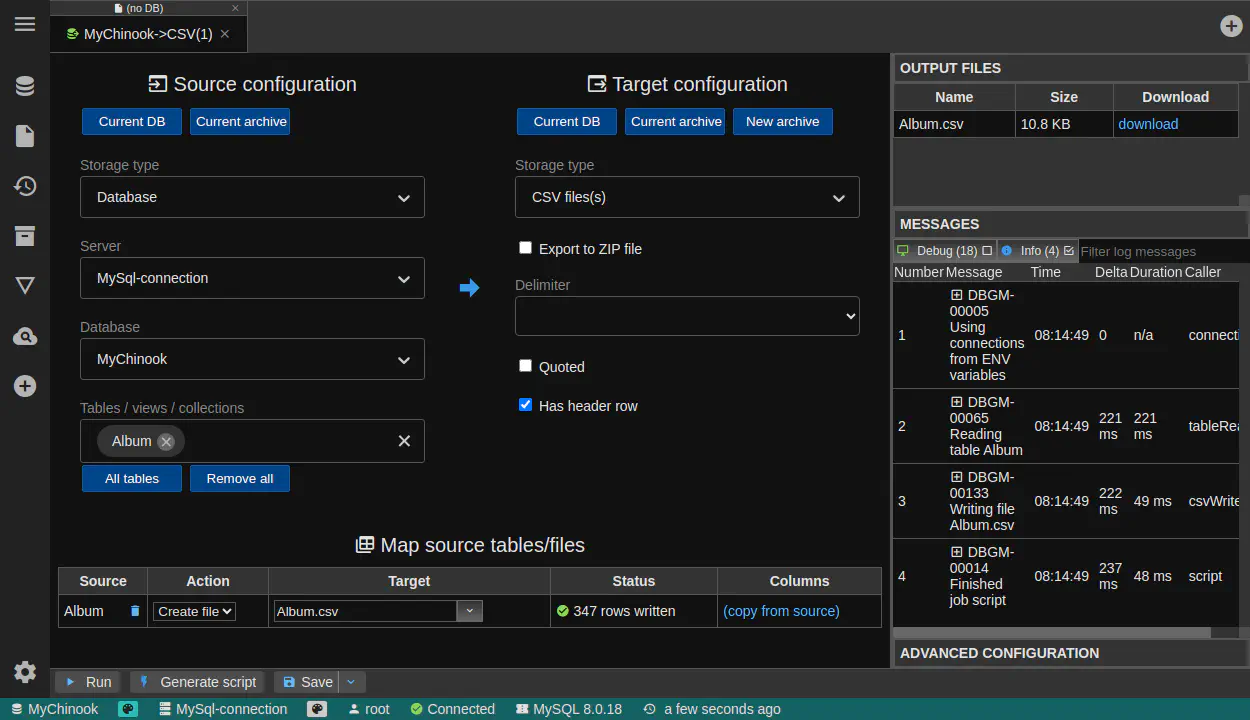Enable Export to ZIP file checkbox
Screen dimensions: 1250x720
[x=525, y=248]
